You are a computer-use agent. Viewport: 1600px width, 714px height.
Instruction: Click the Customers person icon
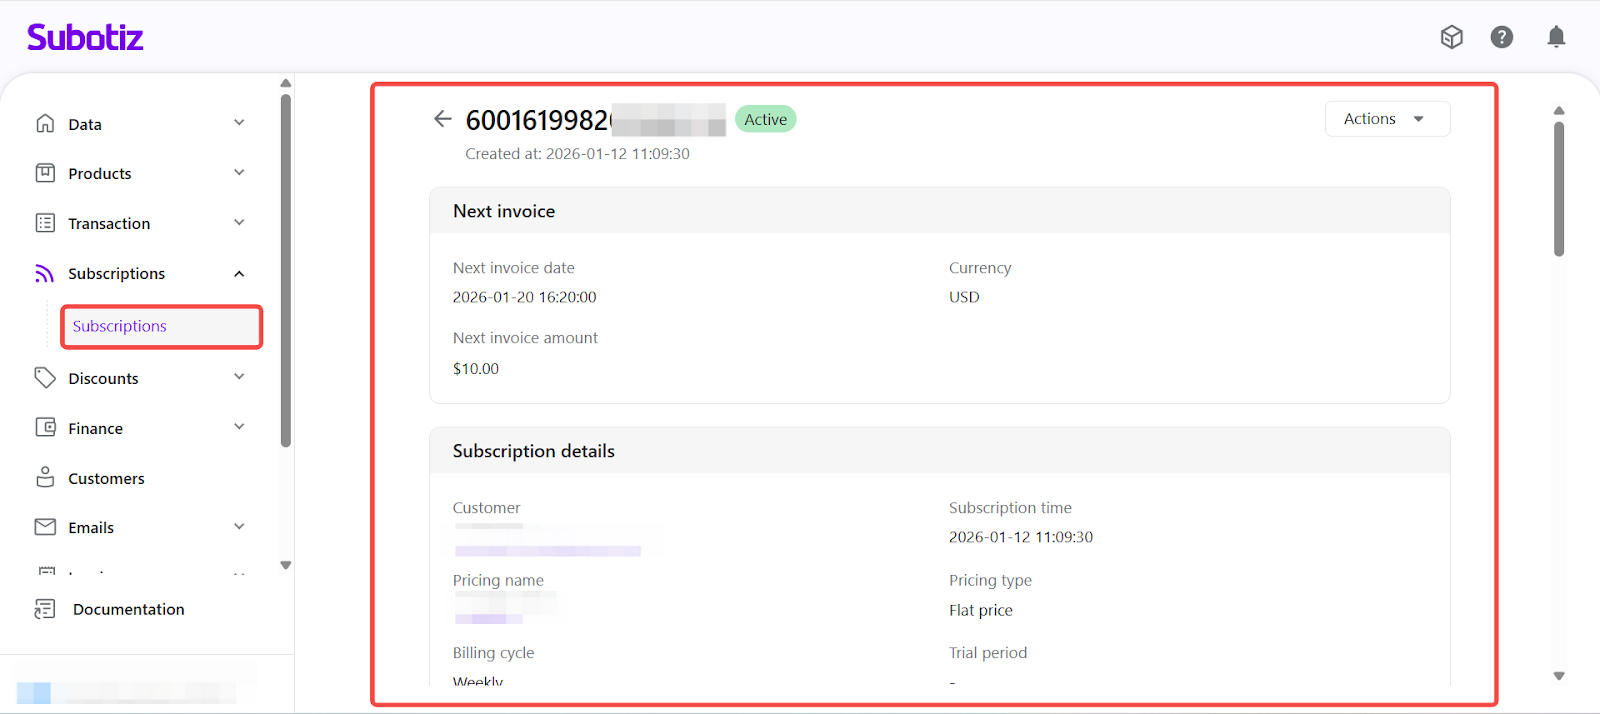pyautogui.click(x=45, y=478)
